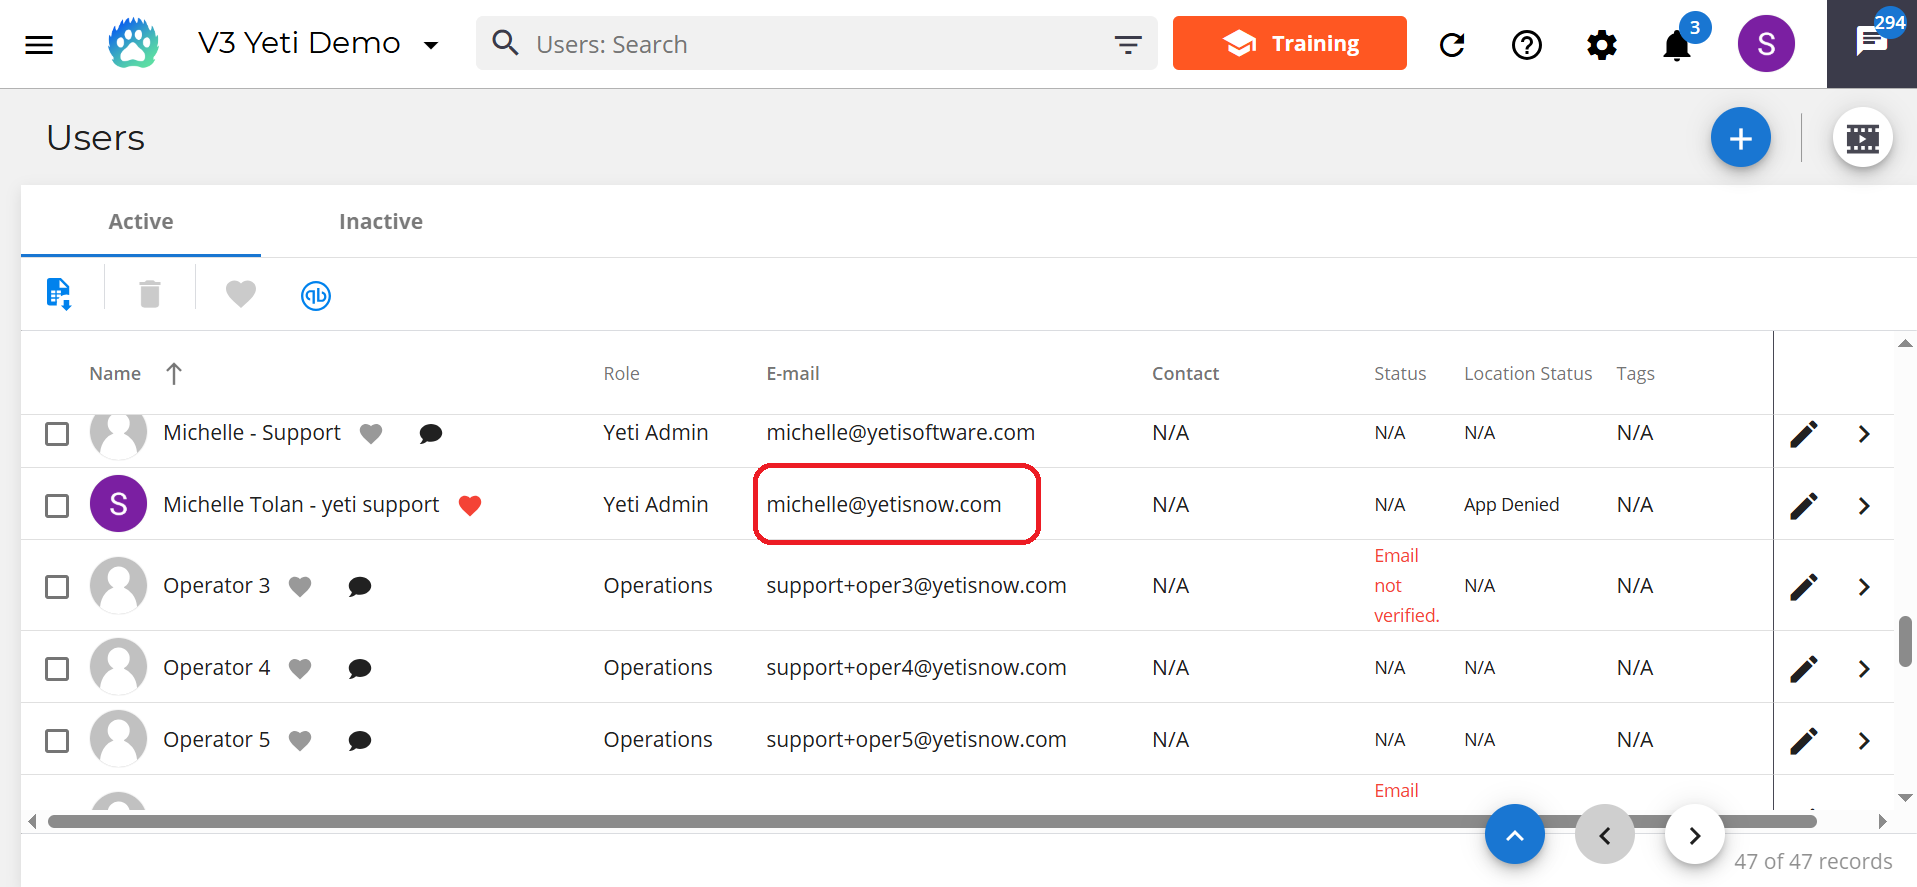1917x887 pixels.
Task: Toggle favorite heart for Operator 3
Action: click(300, 586)
